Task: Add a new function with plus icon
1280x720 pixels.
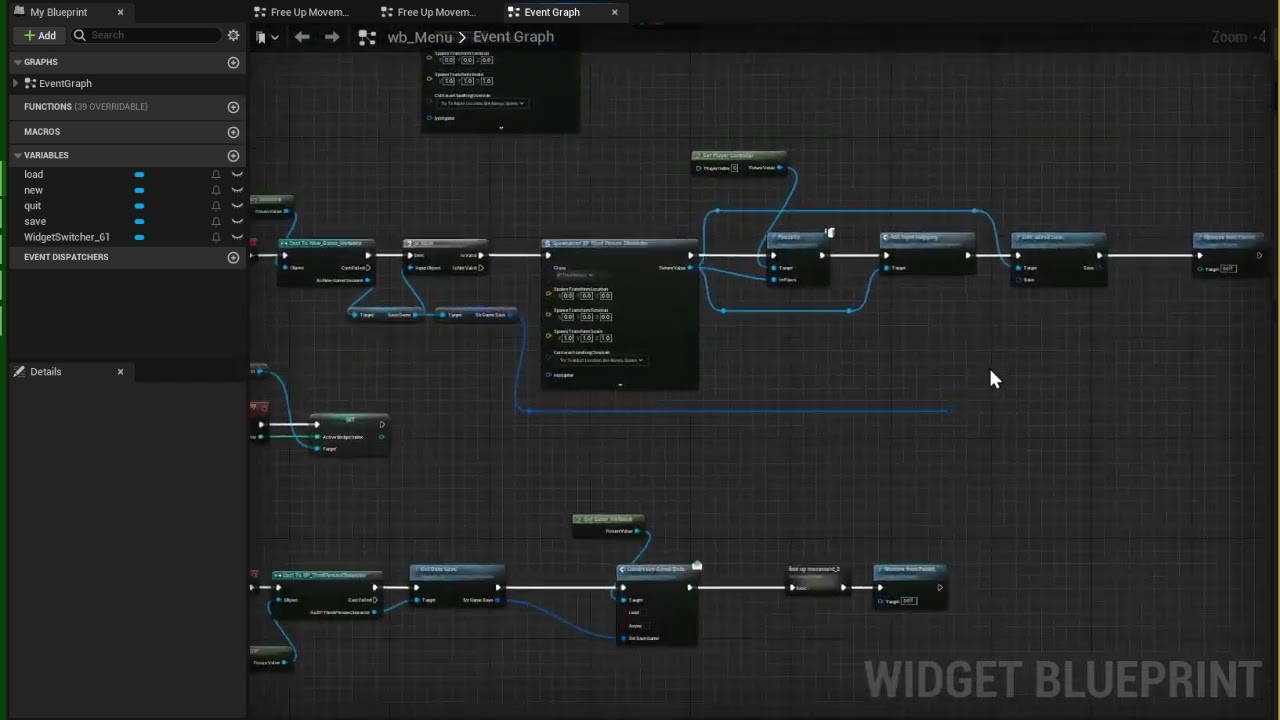Action: (233, 107)
